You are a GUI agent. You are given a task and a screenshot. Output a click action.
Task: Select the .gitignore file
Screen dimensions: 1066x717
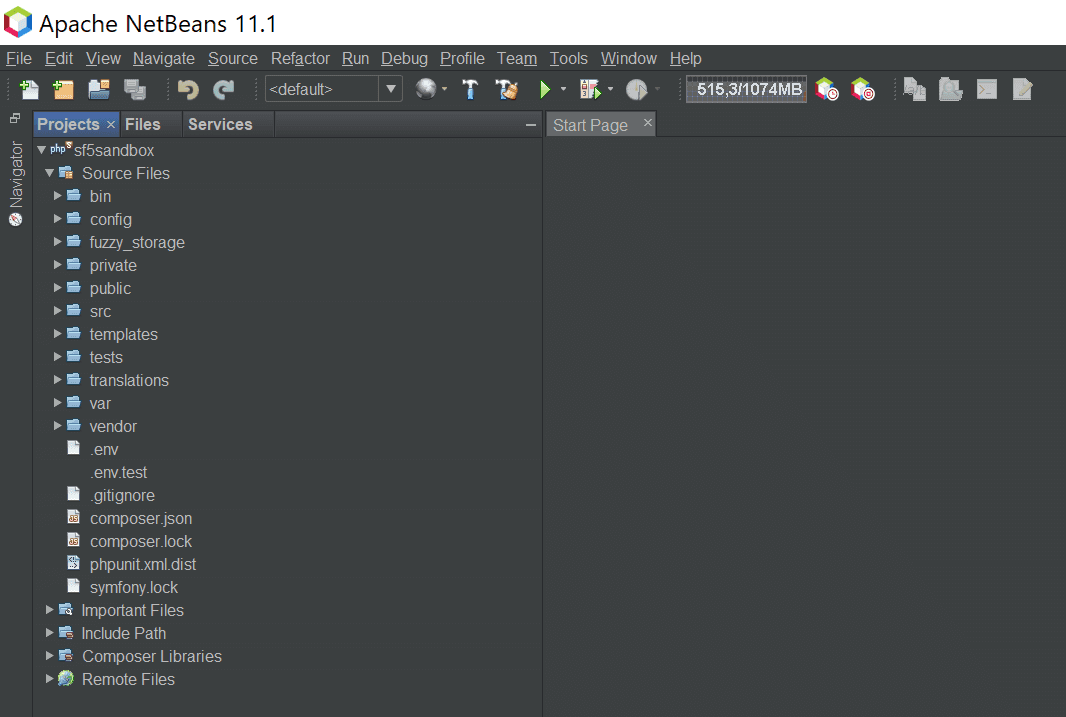point(122,495)
